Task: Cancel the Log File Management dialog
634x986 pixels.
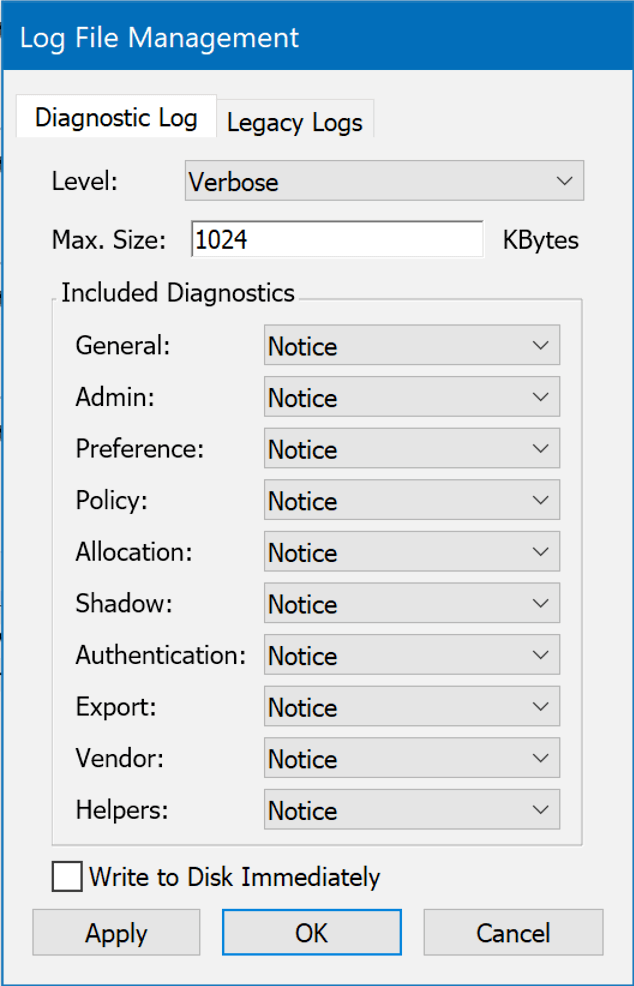Action: [x=513, y=933]
